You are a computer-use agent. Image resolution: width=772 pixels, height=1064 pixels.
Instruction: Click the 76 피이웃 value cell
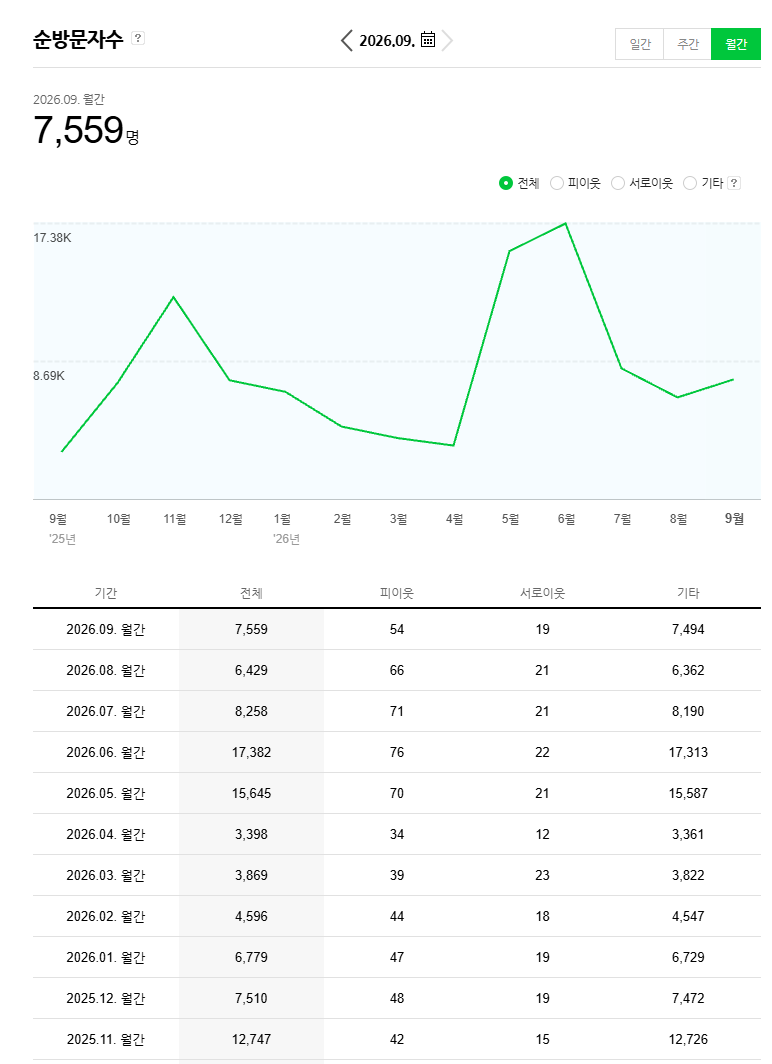pyautogui.click(x=397, y=753)
